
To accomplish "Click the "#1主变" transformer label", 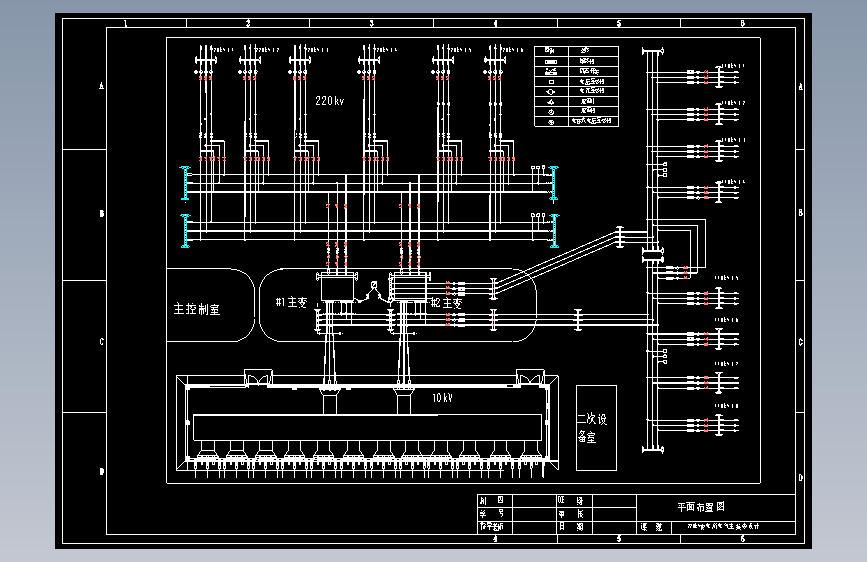I will click(291, 302).
